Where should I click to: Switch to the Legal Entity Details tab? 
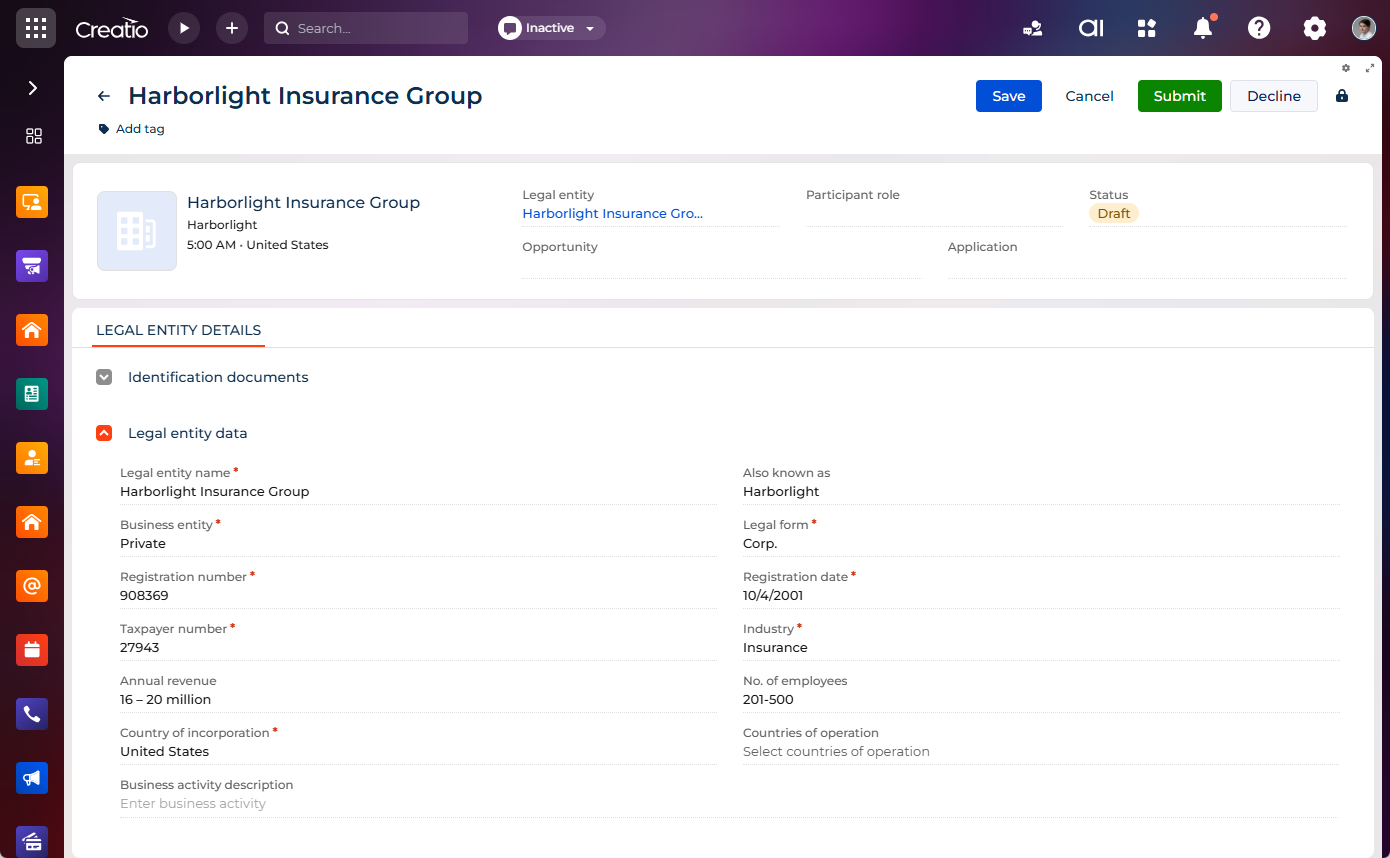tap(178, 330)
